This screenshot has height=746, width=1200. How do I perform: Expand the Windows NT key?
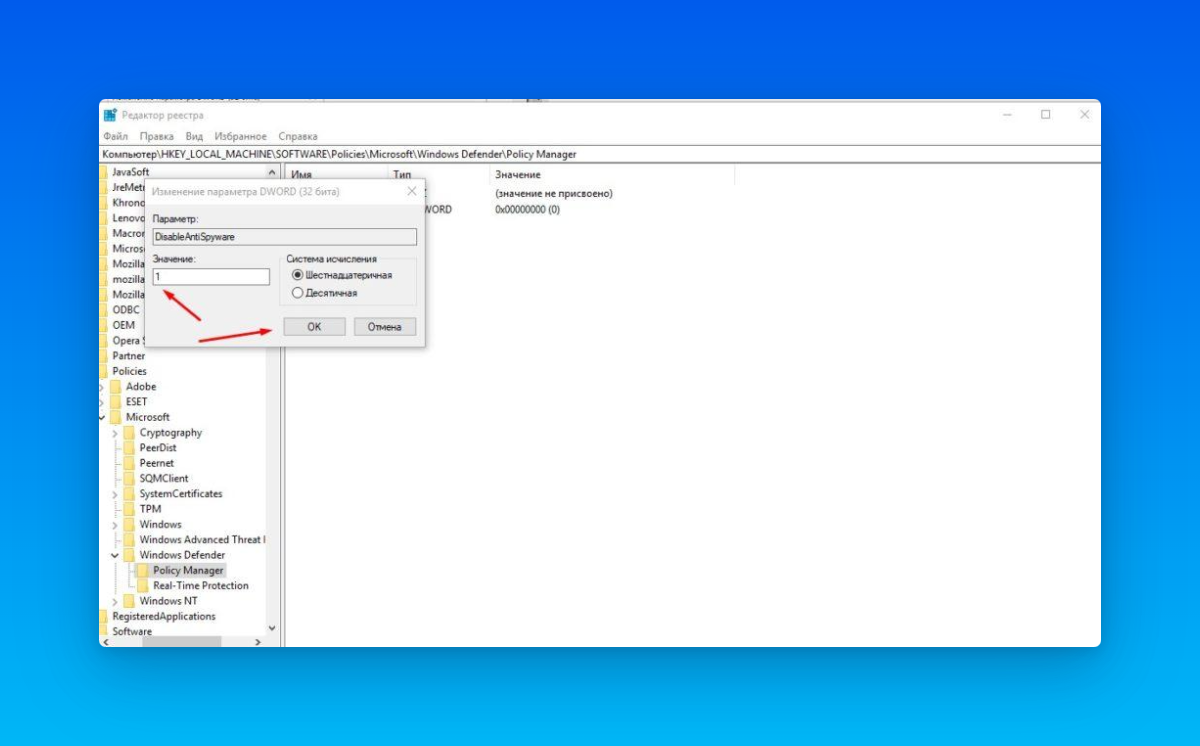[115, 601]
